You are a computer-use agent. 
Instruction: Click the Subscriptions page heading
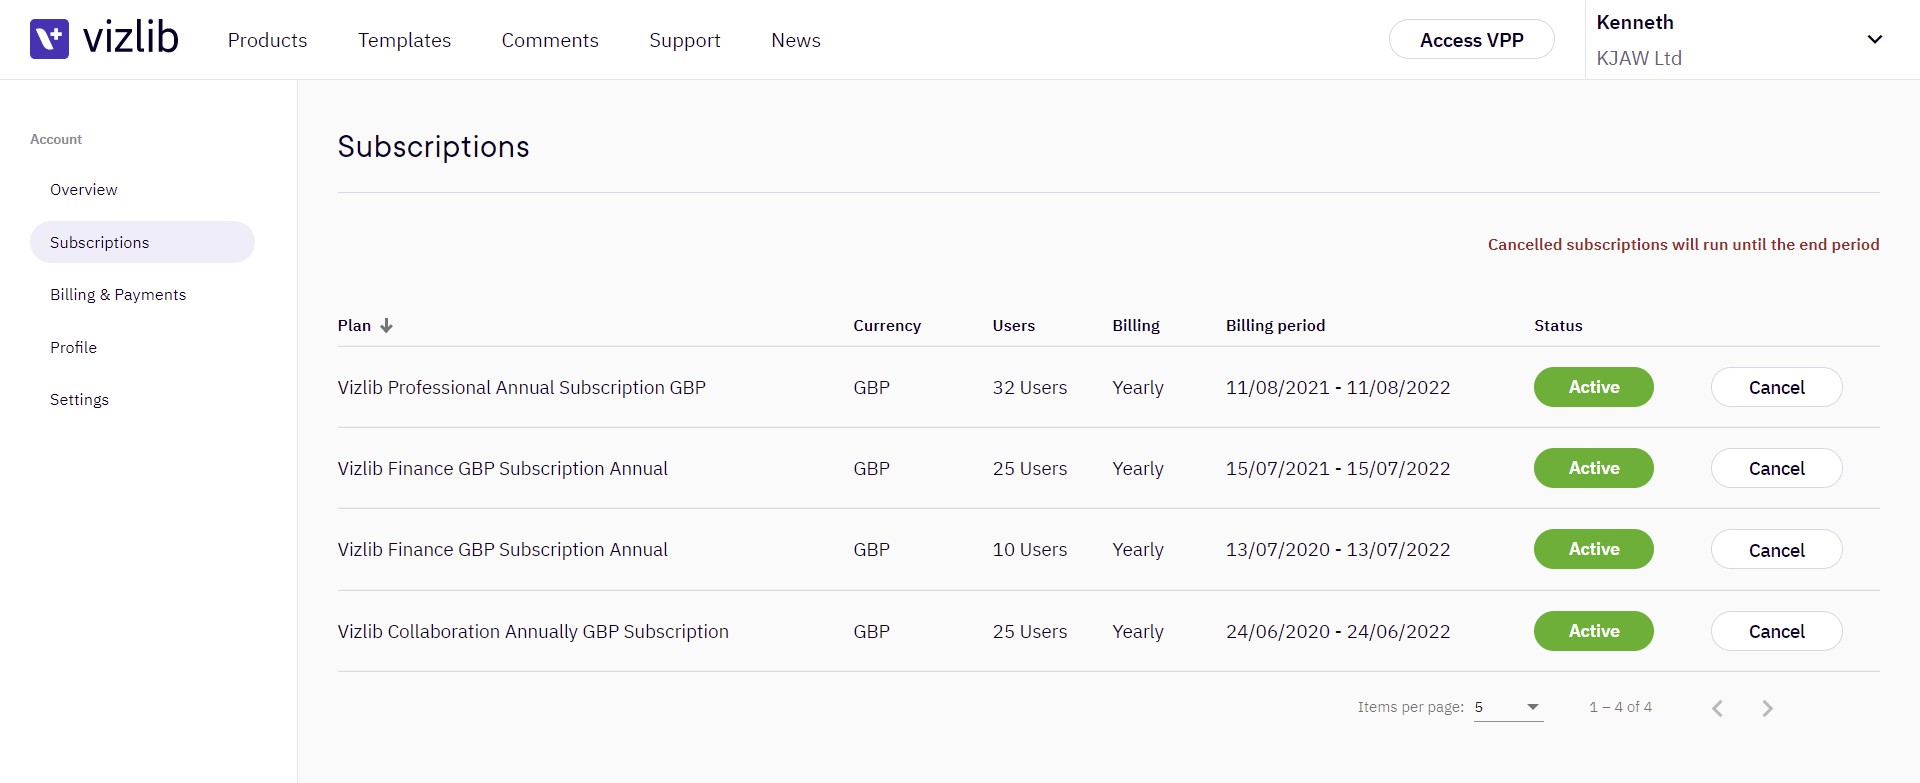[x=433, y=147]
